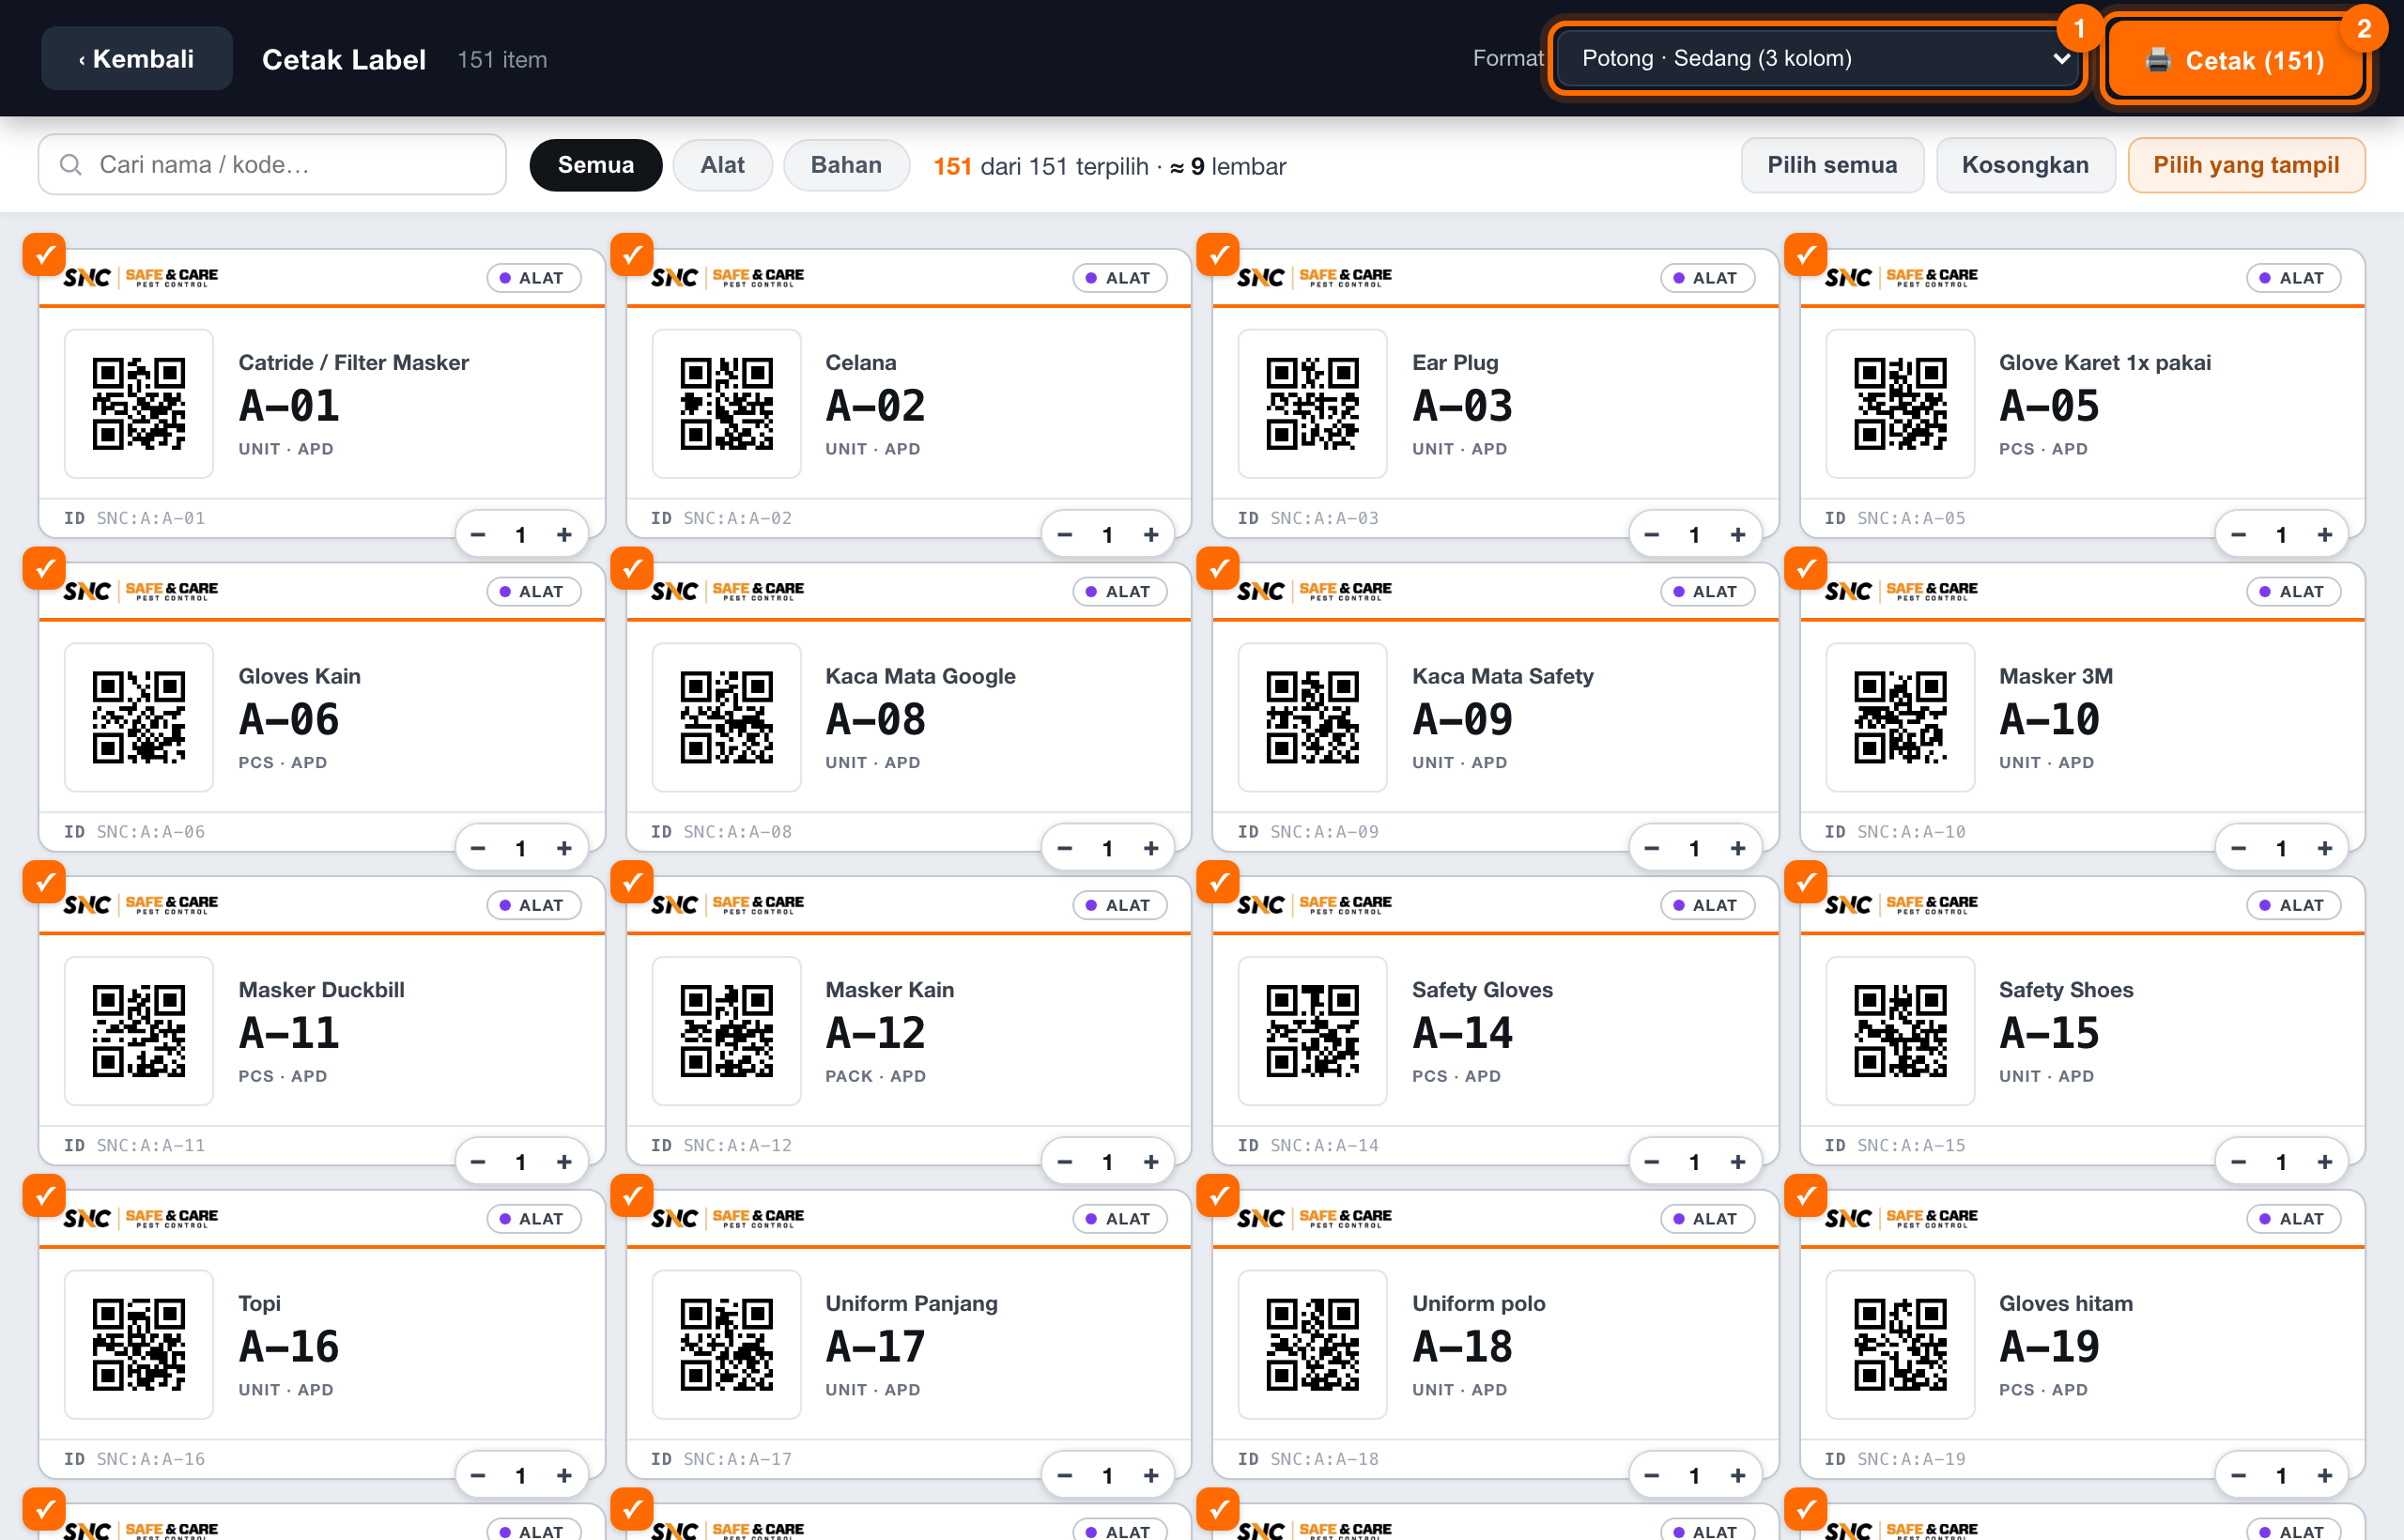Uncheck the Ear Plug A-03 card checkbox
Screen dimensions: 2404x1540
(1218, 255)
